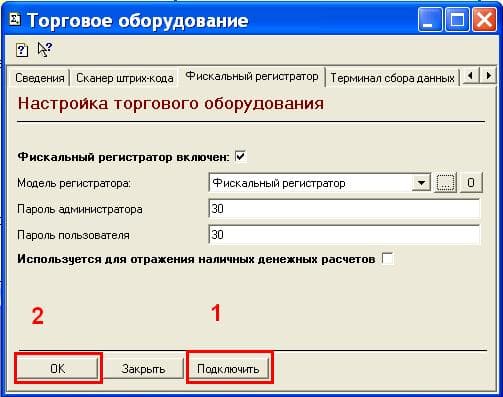
Task: Open the ellipsis selection button next to model
Action: point(445,183)
